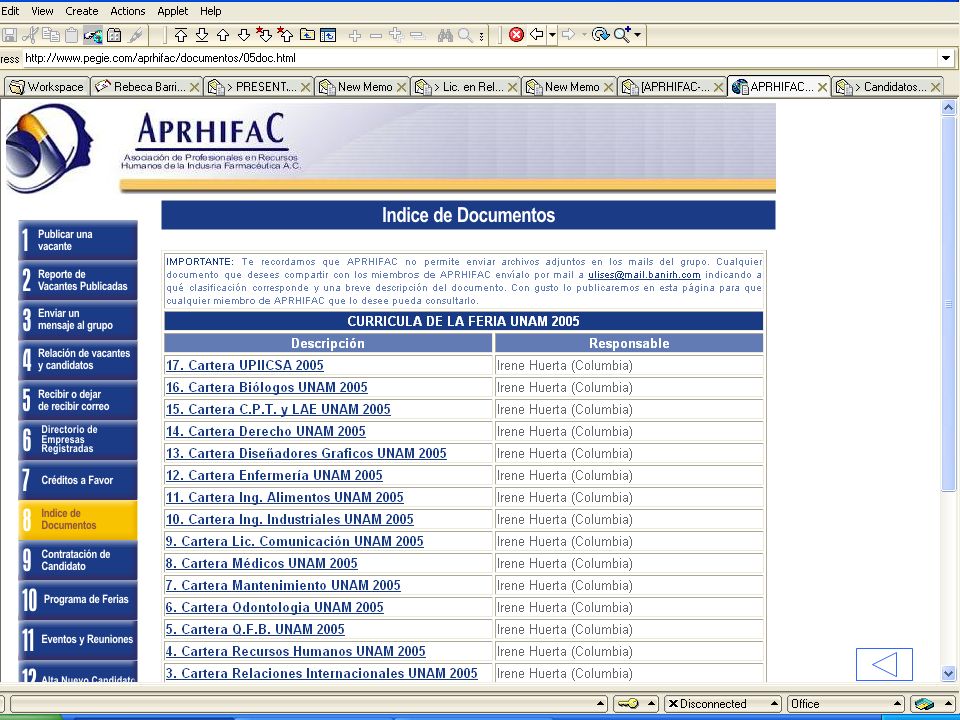The height and width of the screenshot is (720, 960).
Task: Click the Refresh page globe icon
Action: coord(601,35)
